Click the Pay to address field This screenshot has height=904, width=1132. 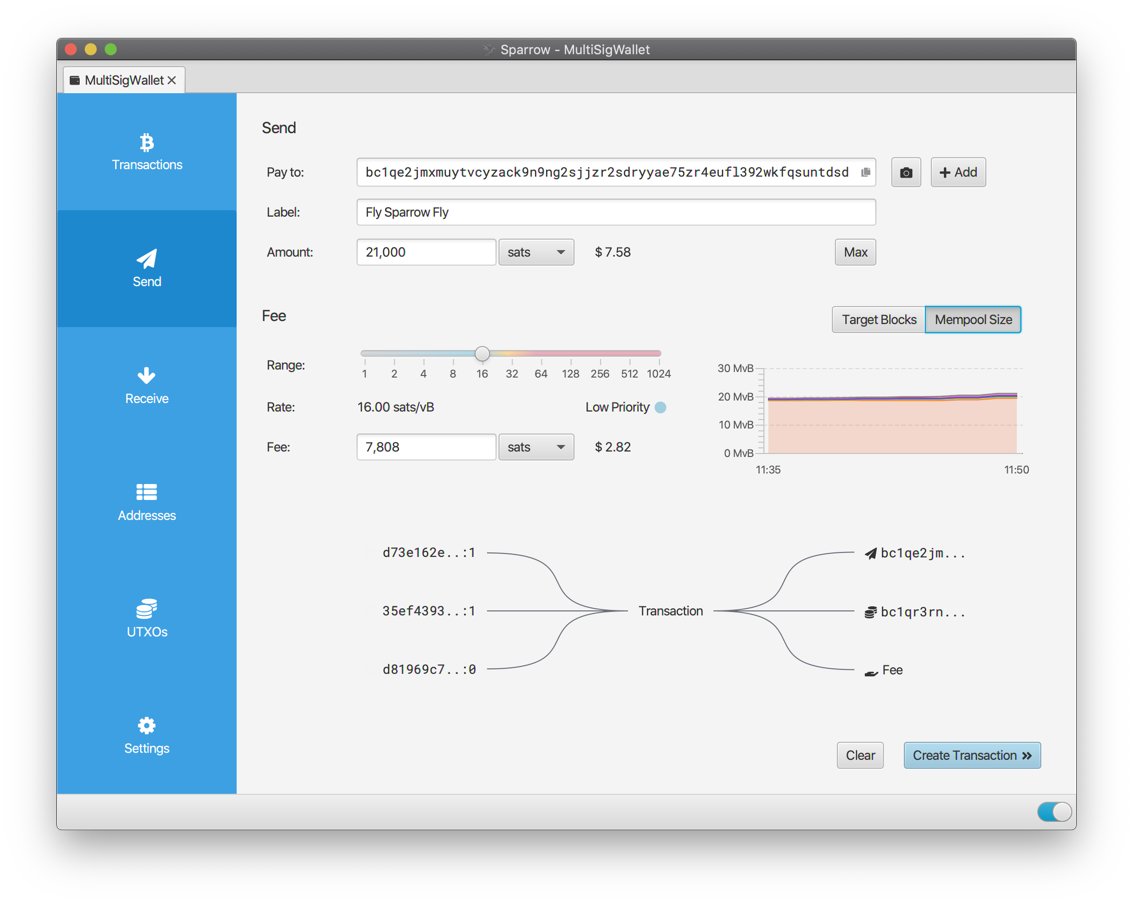[x=616, y=172]
